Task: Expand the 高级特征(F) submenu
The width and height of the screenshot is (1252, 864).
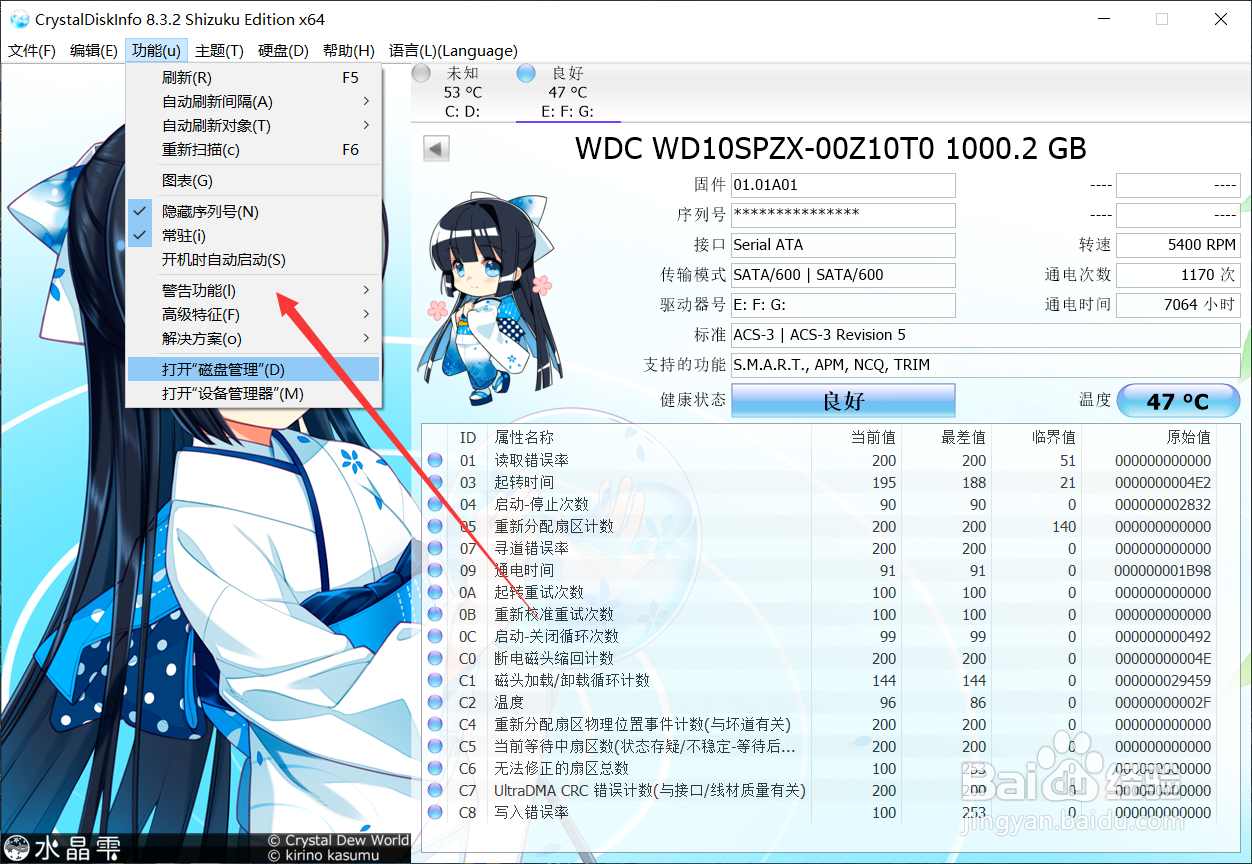Action: click(253, 315)
